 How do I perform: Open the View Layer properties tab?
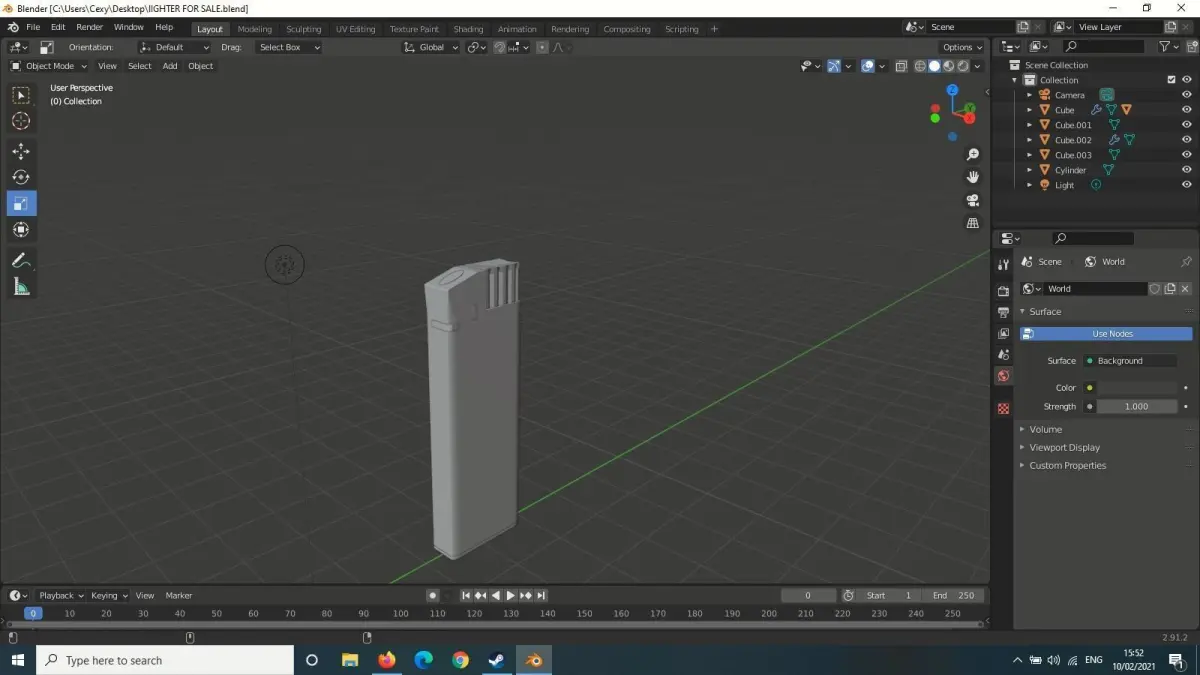point(1004,333)
